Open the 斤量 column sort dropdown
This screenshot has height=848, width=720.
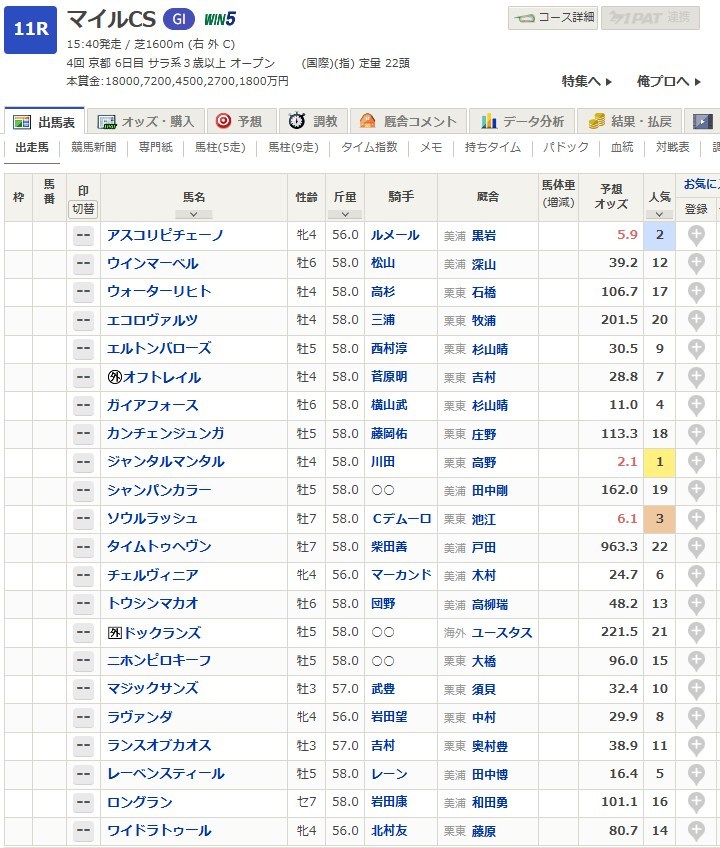[345, 214]
